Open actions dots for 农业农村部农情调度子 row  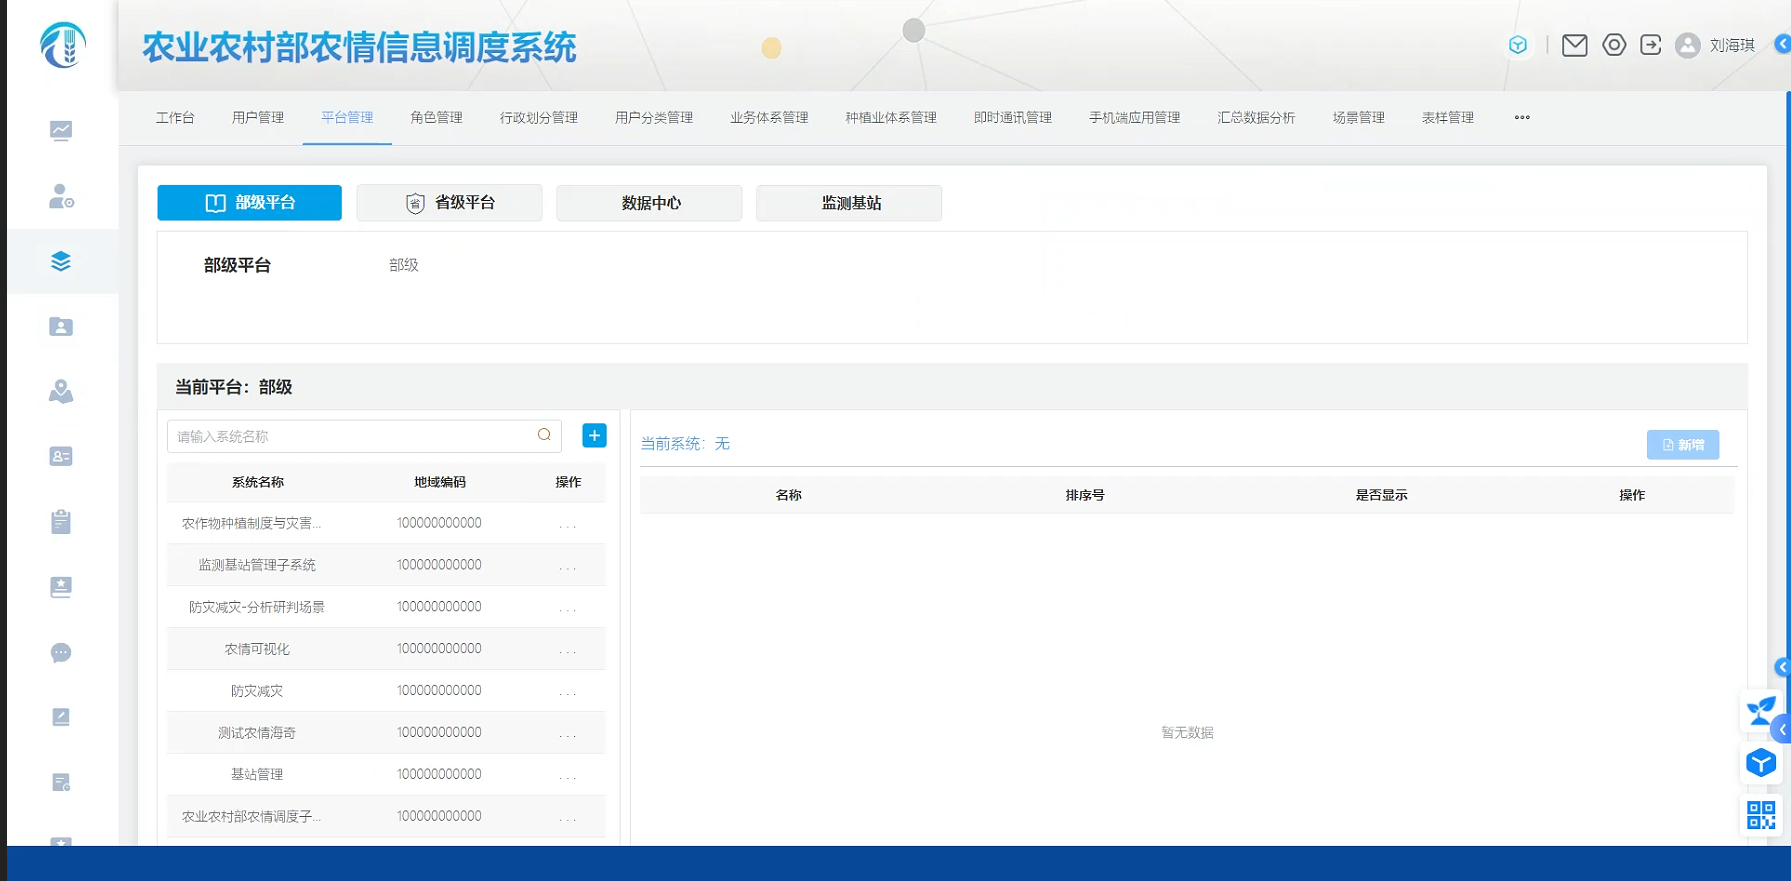pos(568,818)
